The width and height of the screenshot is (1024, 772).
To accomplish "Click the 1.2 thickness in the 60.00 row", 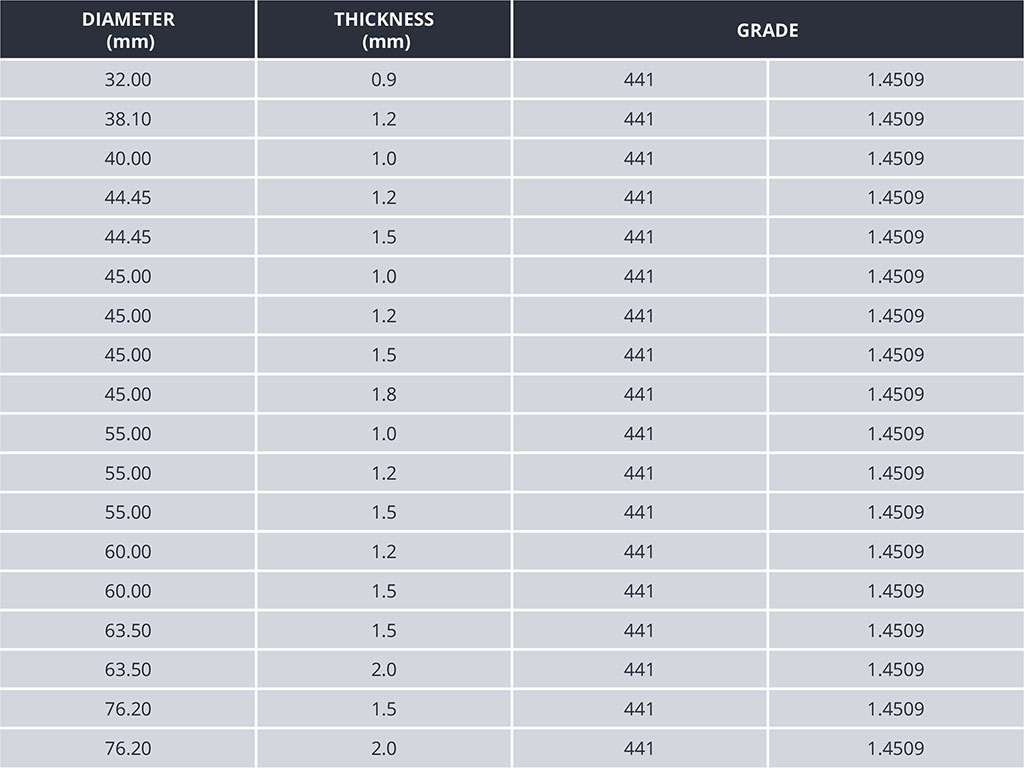I will pos(384,552).
